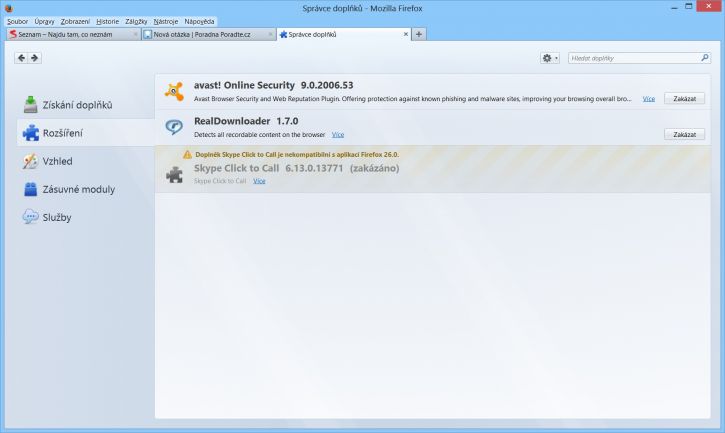The height and width of the screenshot is (433, 725).
Task: Click the red S favicon on the Seznam tab
Action: point(13,34)
